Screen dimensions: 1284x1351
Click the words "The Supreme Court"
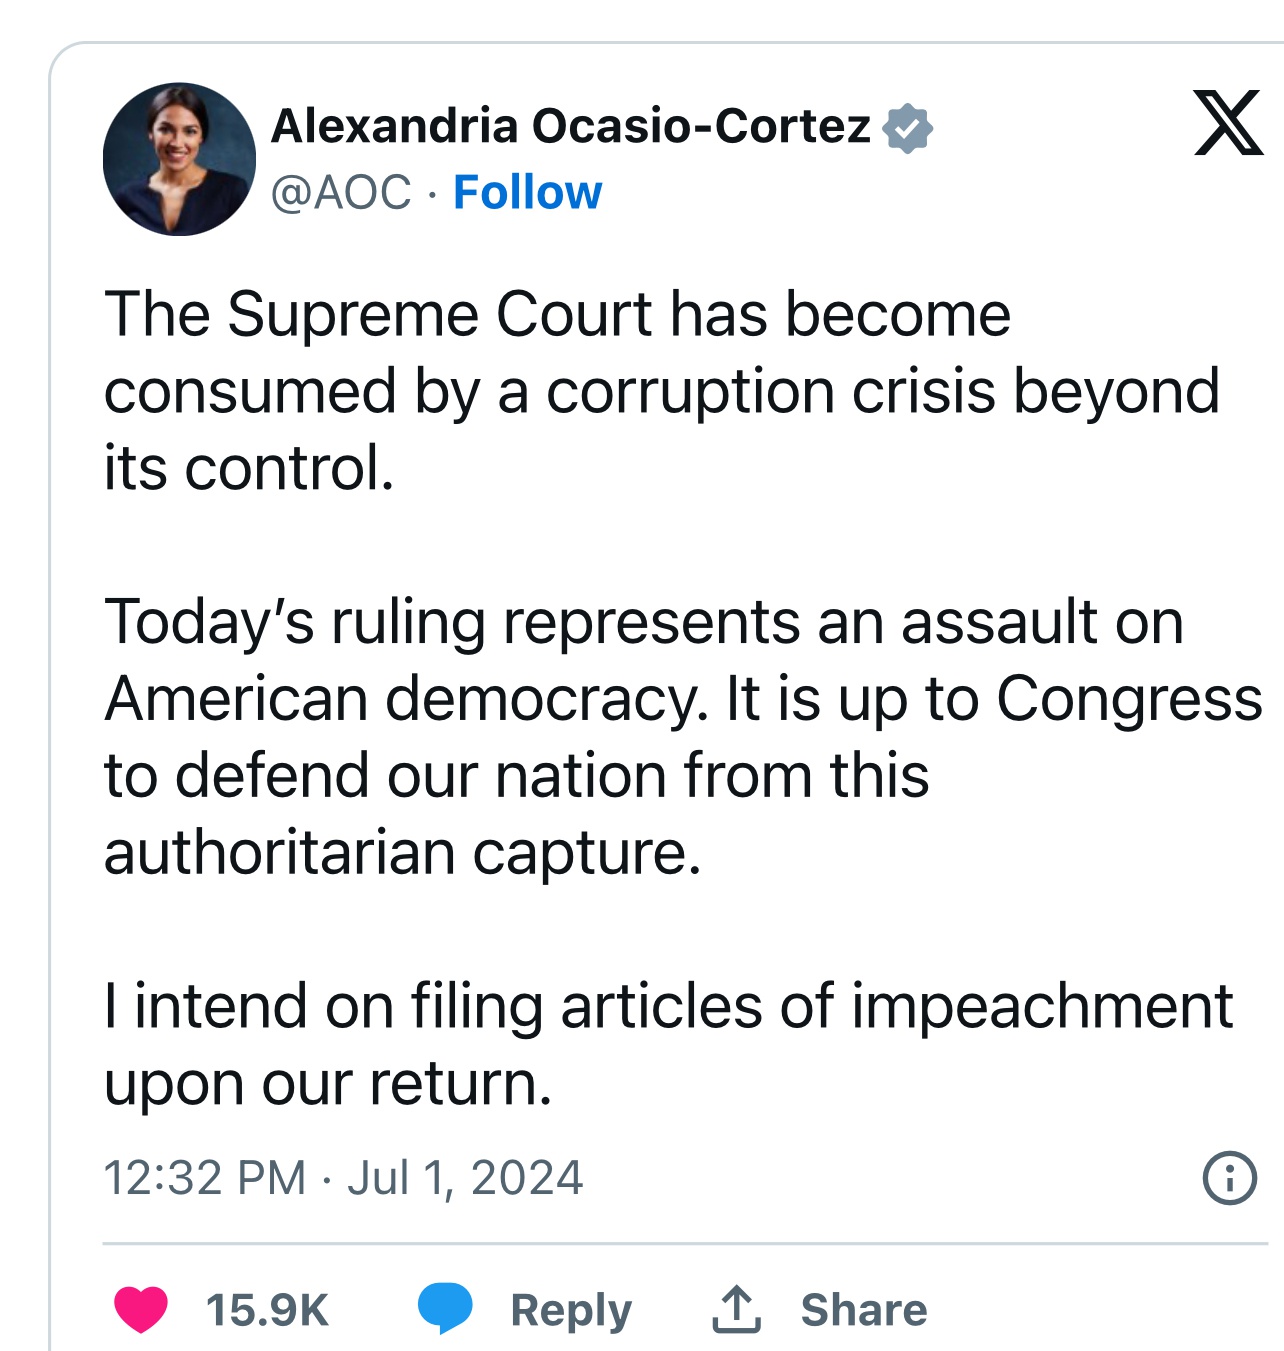(379, 314)
